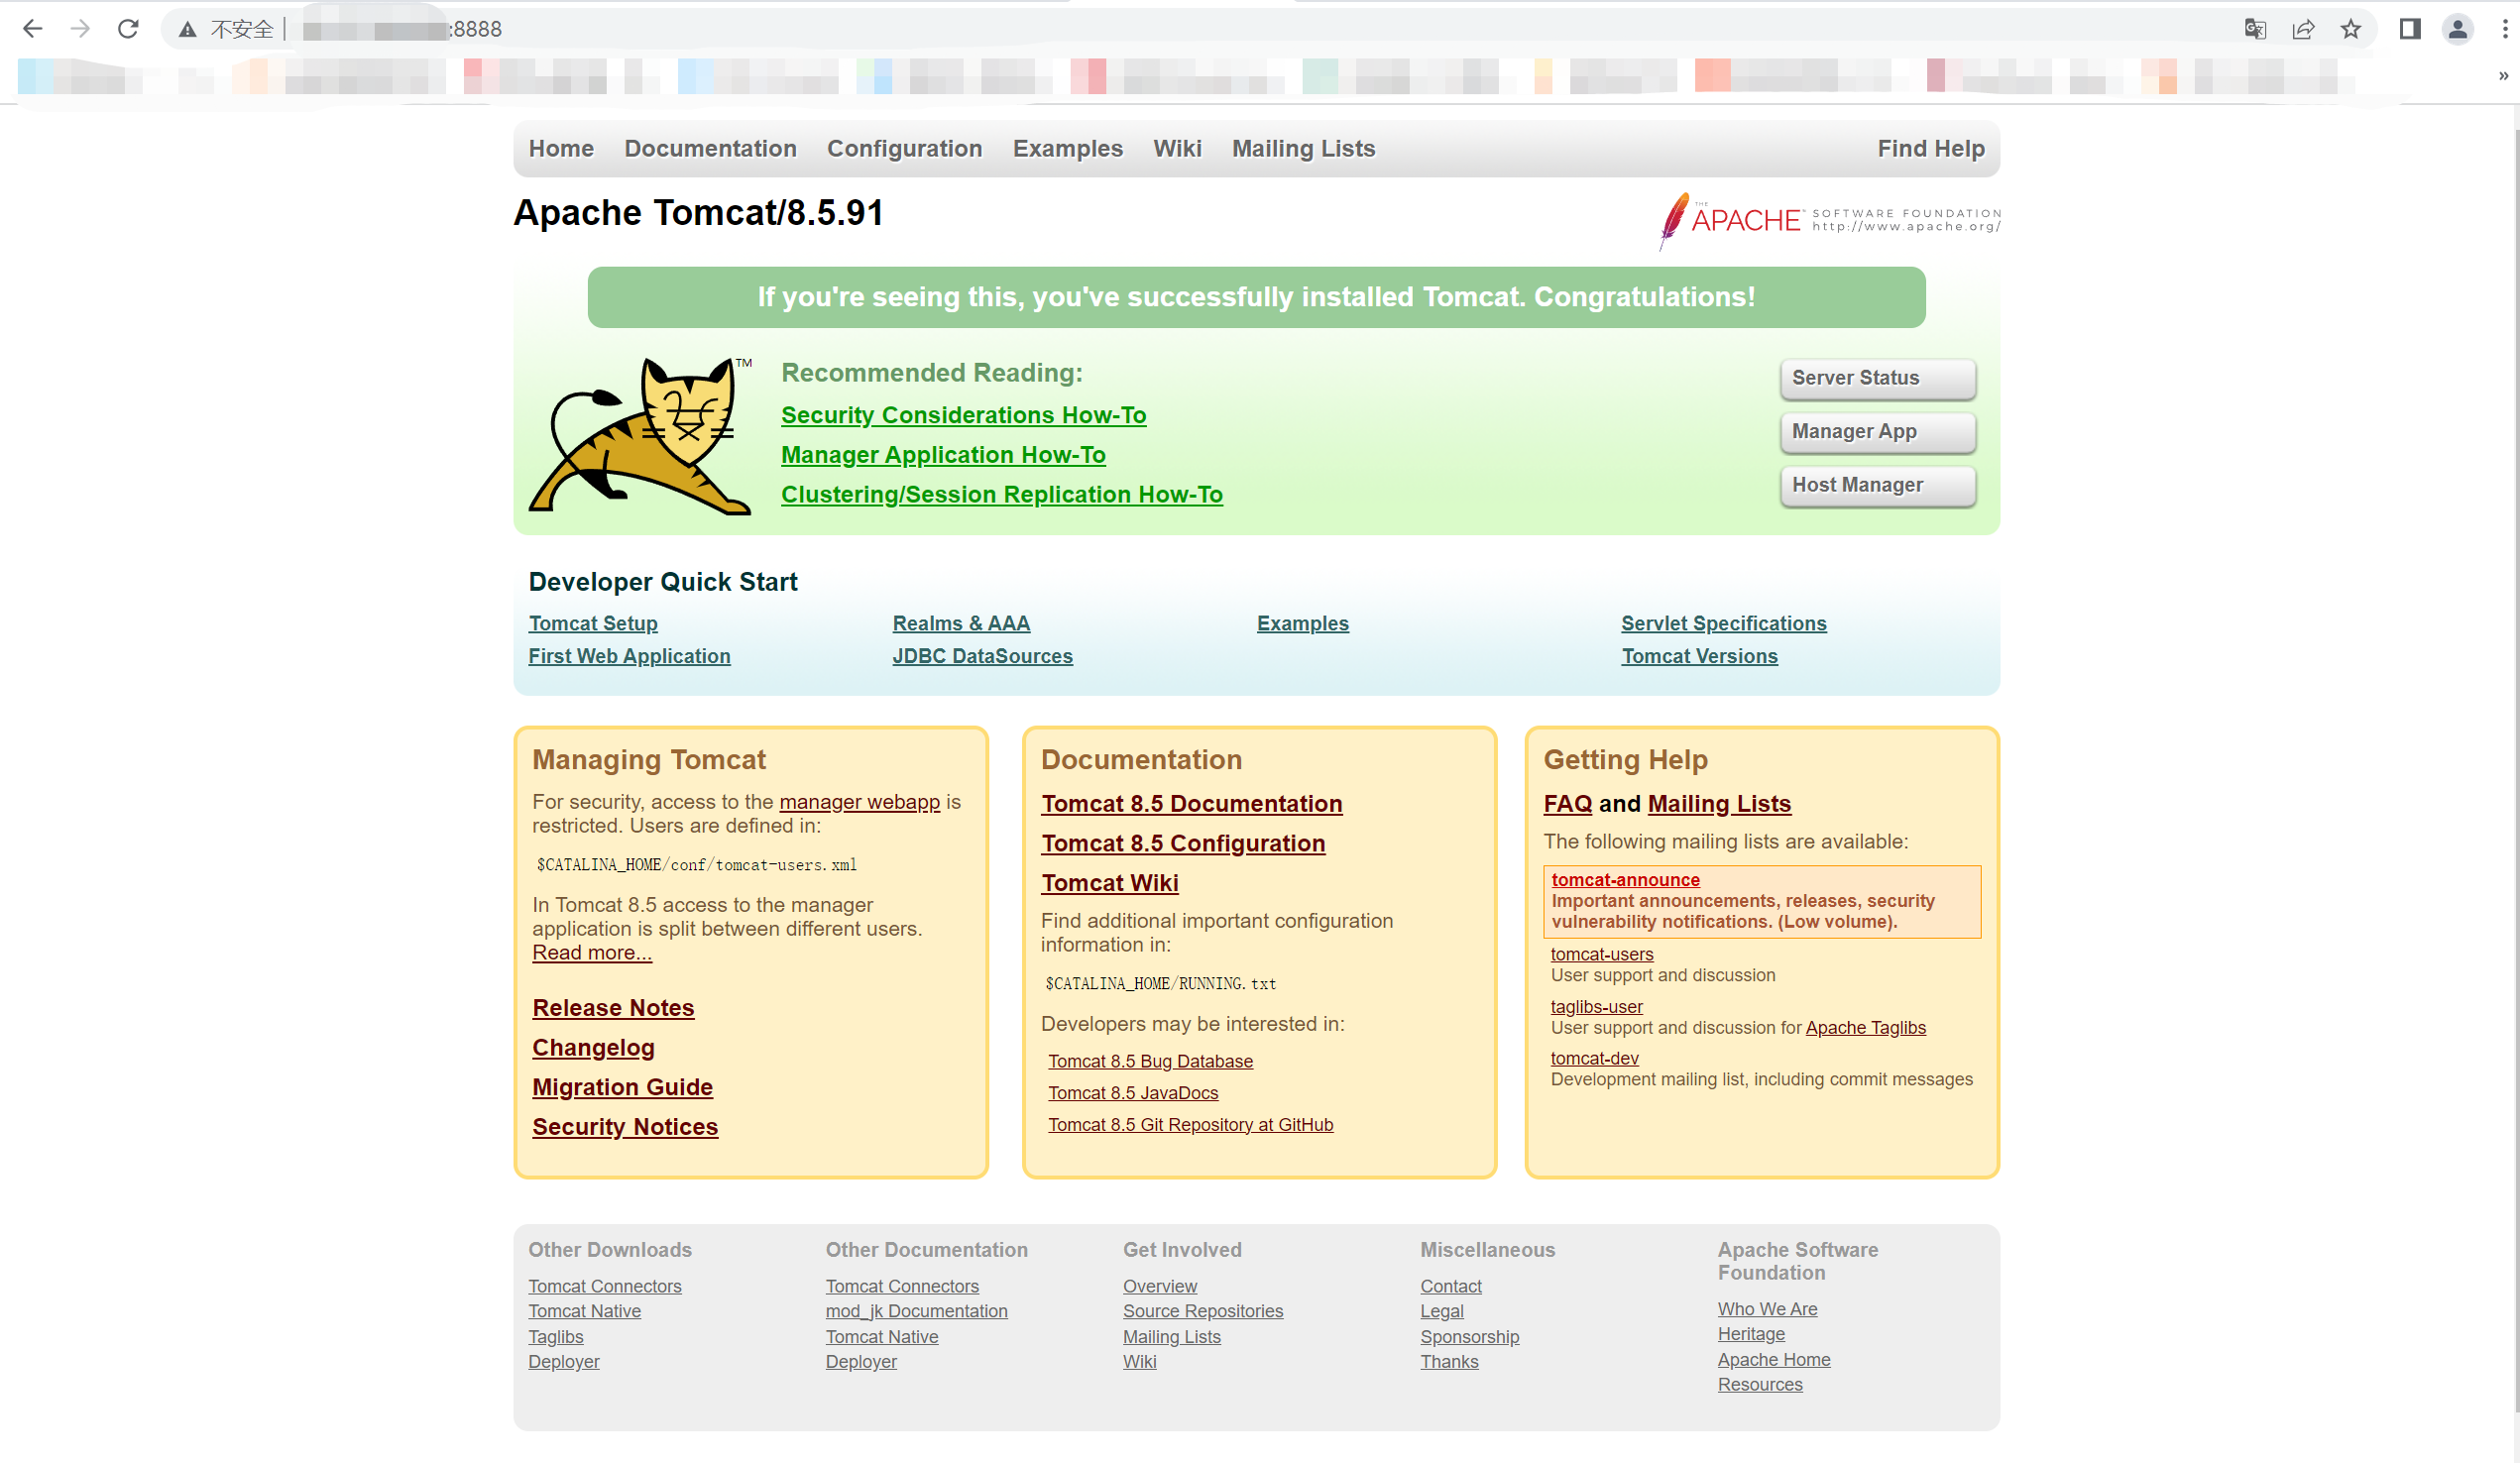
Task: Click the Host Manager button
Action: pos(1877,485)
